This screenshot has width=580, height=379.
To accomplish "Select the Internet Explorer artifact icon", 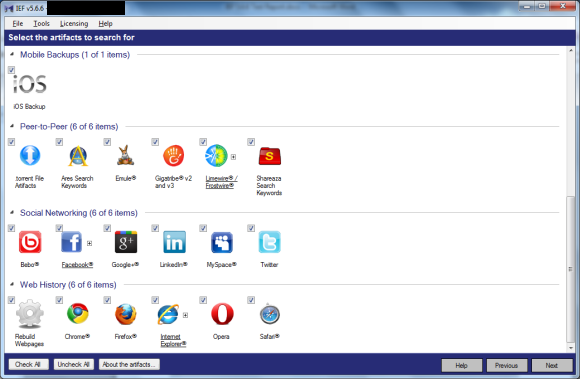I will pyautogui.click(x=168, y=314).
